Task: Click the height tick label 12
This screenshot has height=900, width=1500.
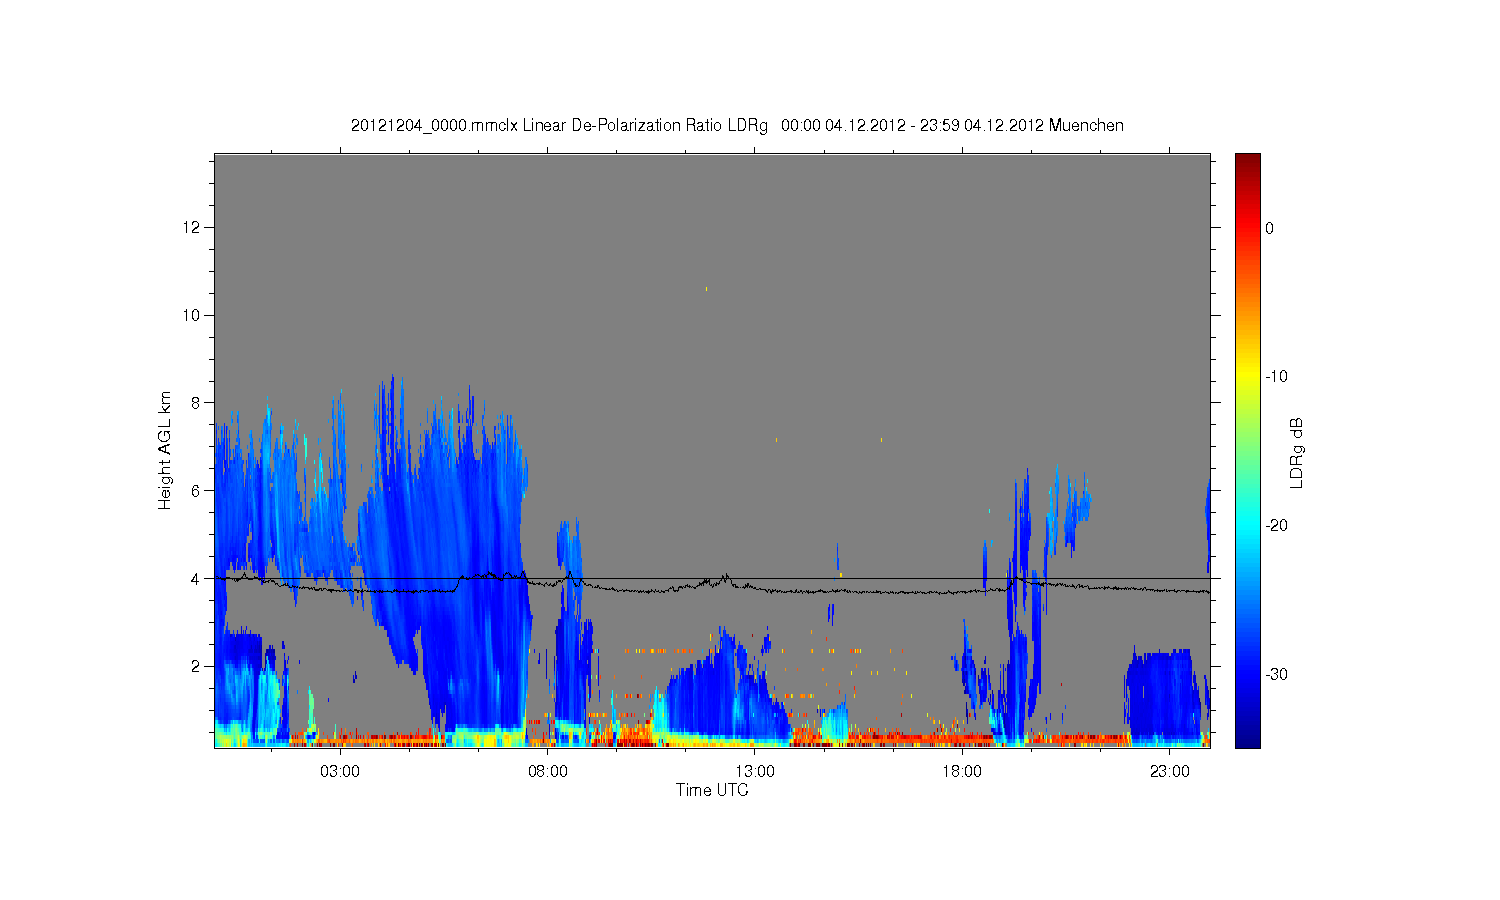Action: click(193, 228)
